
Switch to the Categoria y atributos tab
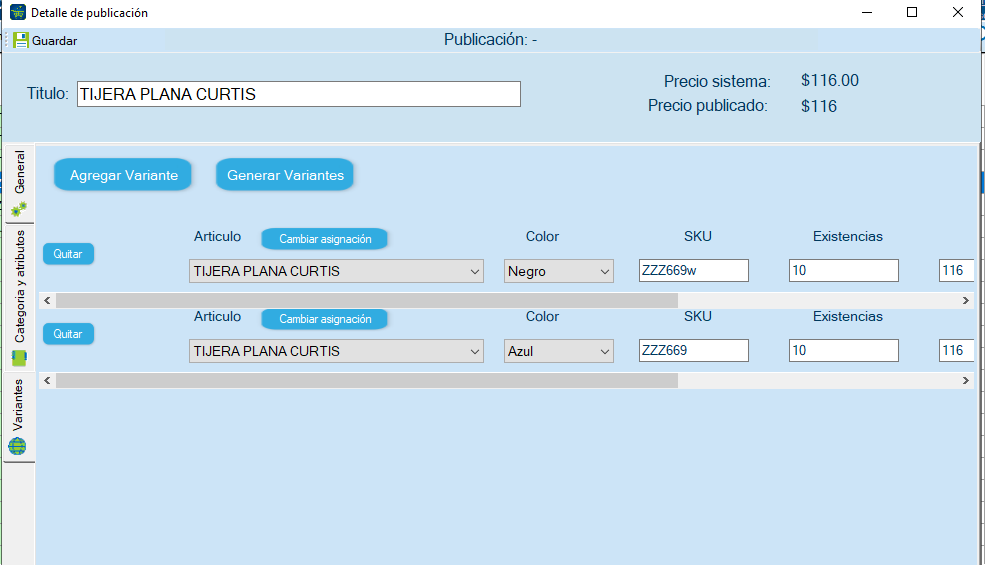pos(19,298)
